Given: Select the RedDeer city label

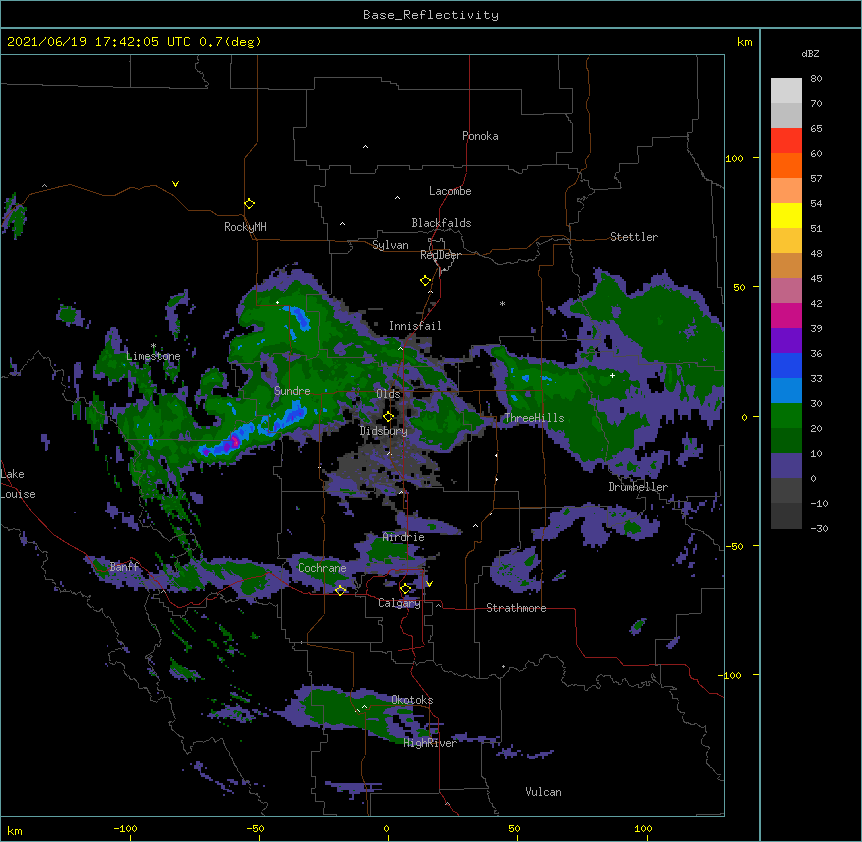Looking at the screenshot, I should (x=440, y=255).
